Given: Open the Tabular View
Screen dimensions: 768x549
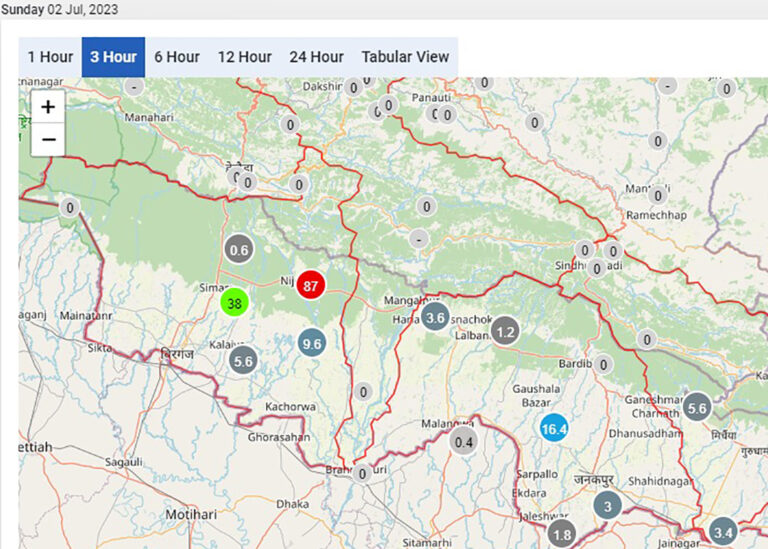Looking at the screenshot, I should click(x=405, y=57).
